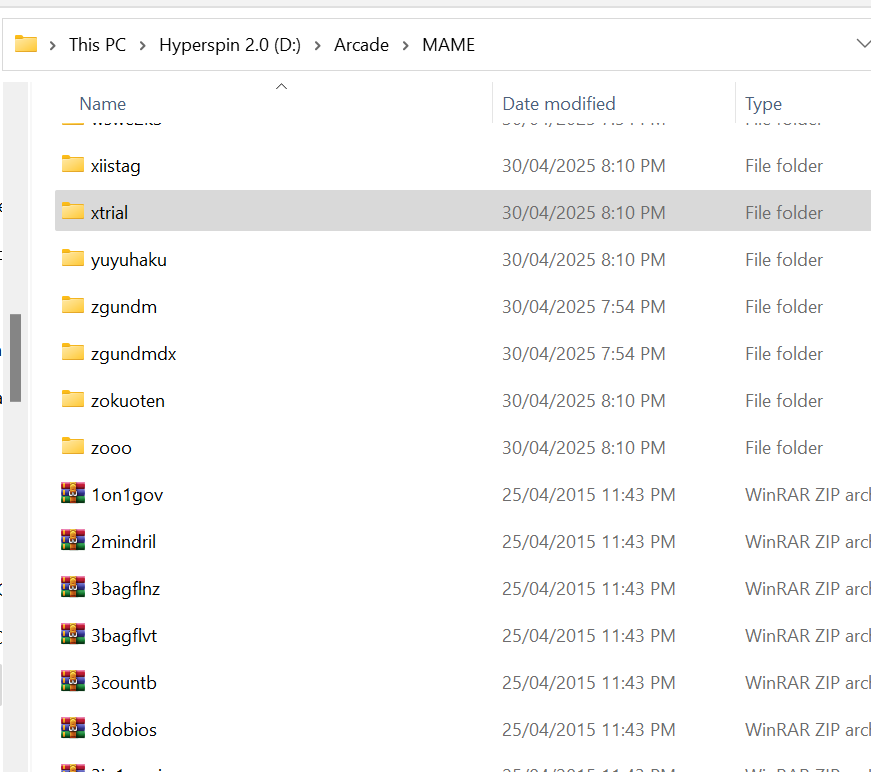Click the File folder type of zooo
Viewport: 871px width, 772px height.
coord(784,448)
